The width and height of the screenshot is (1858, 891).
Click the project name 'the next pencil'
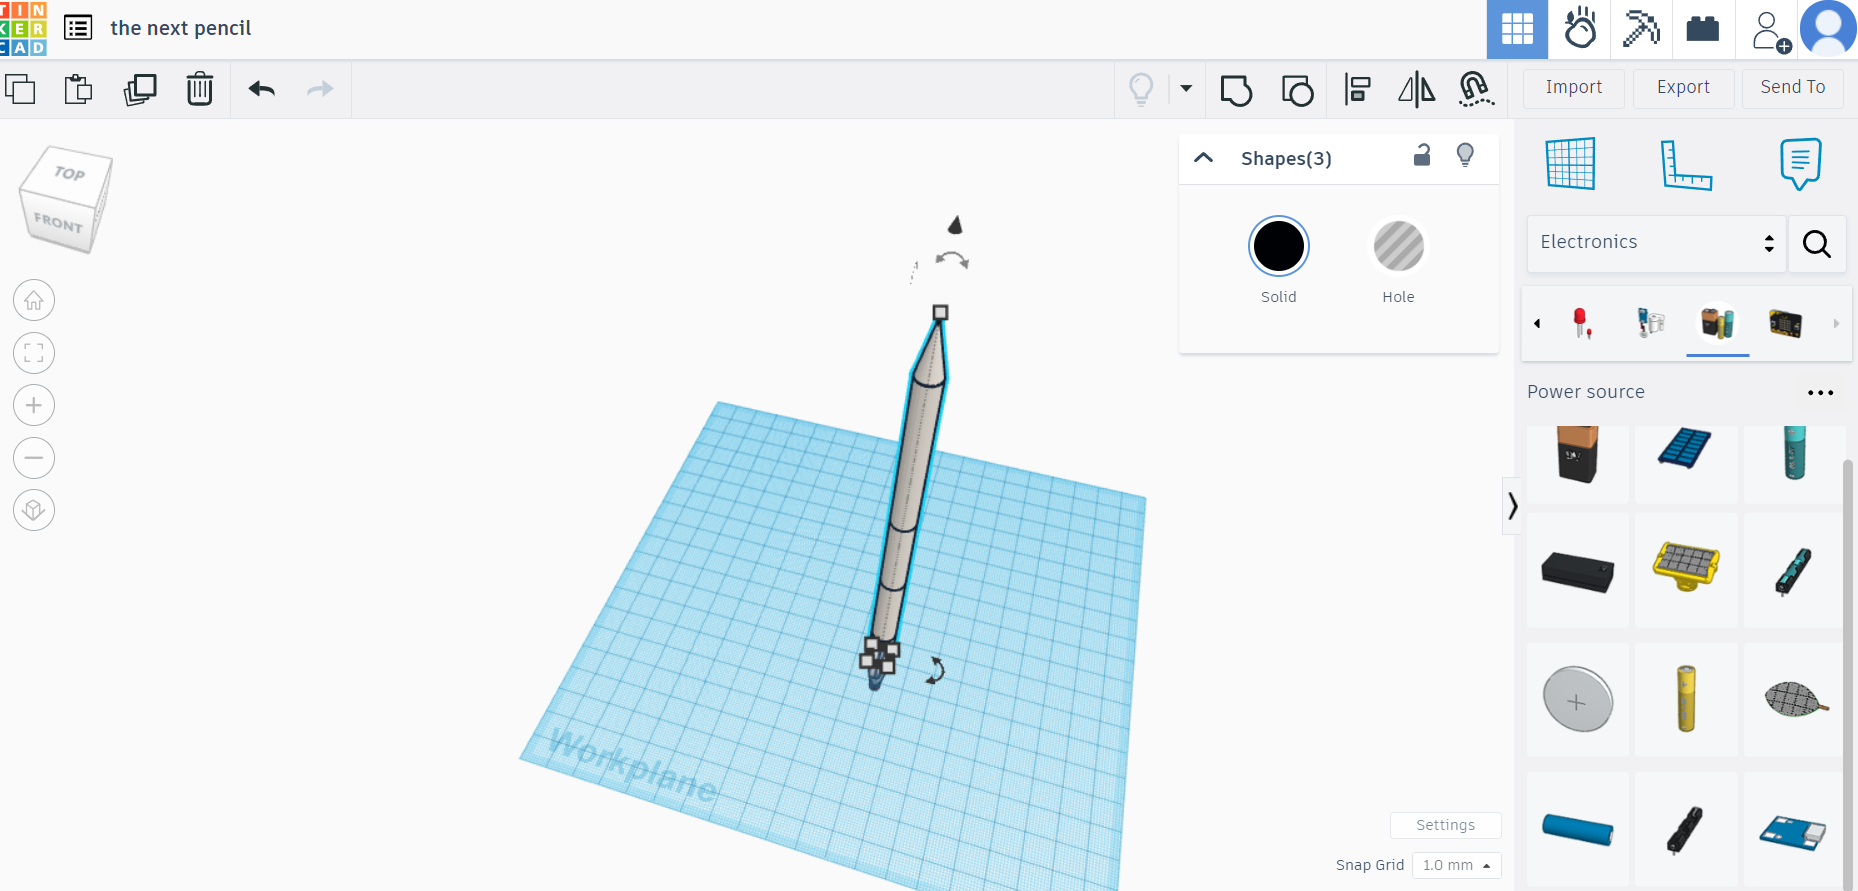(181, 28)
